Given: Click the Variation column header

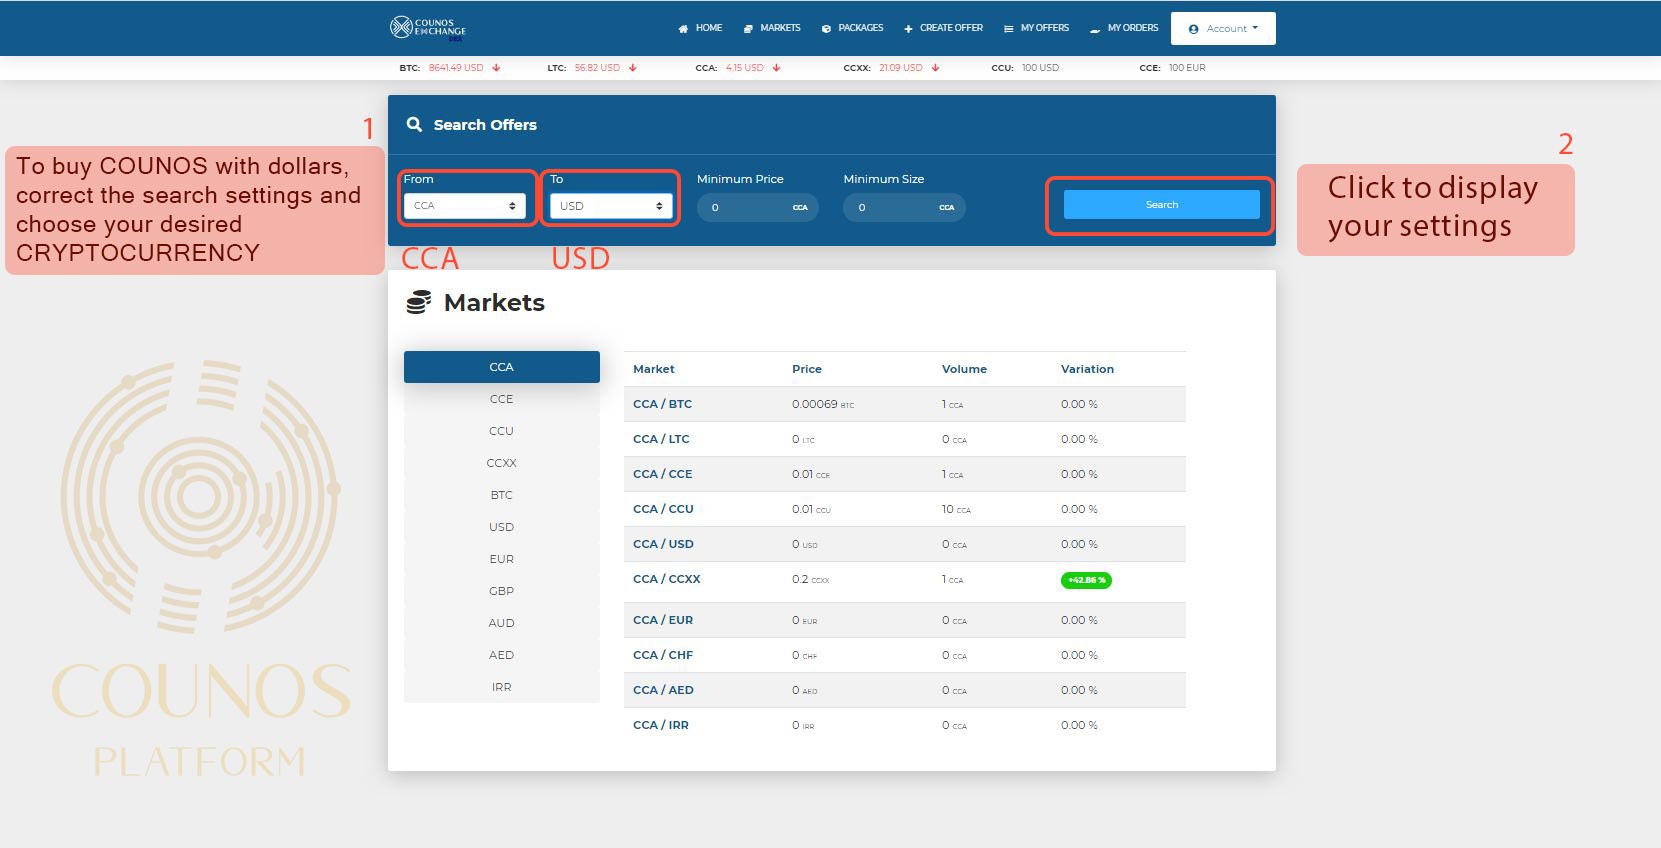Looking at the screenshot, I should click(1087, 369).
